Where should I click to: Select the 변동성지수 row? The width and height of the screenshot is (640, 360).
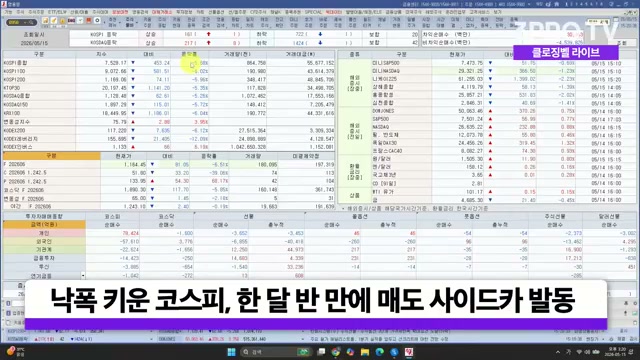coord(169,122)
